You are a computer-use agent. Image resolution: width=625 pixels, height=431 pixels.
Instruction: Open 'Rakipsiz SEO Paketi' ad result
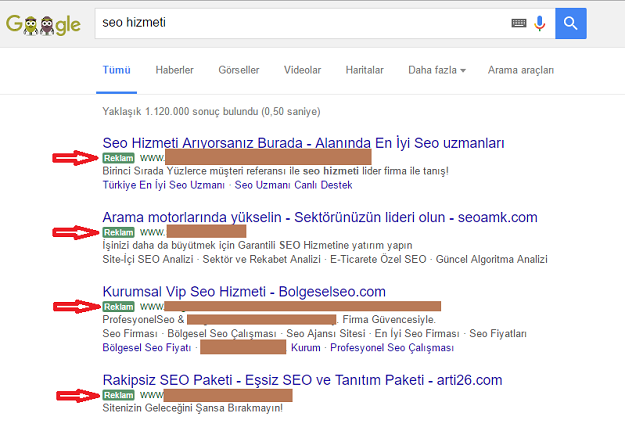tap(302, 380)
